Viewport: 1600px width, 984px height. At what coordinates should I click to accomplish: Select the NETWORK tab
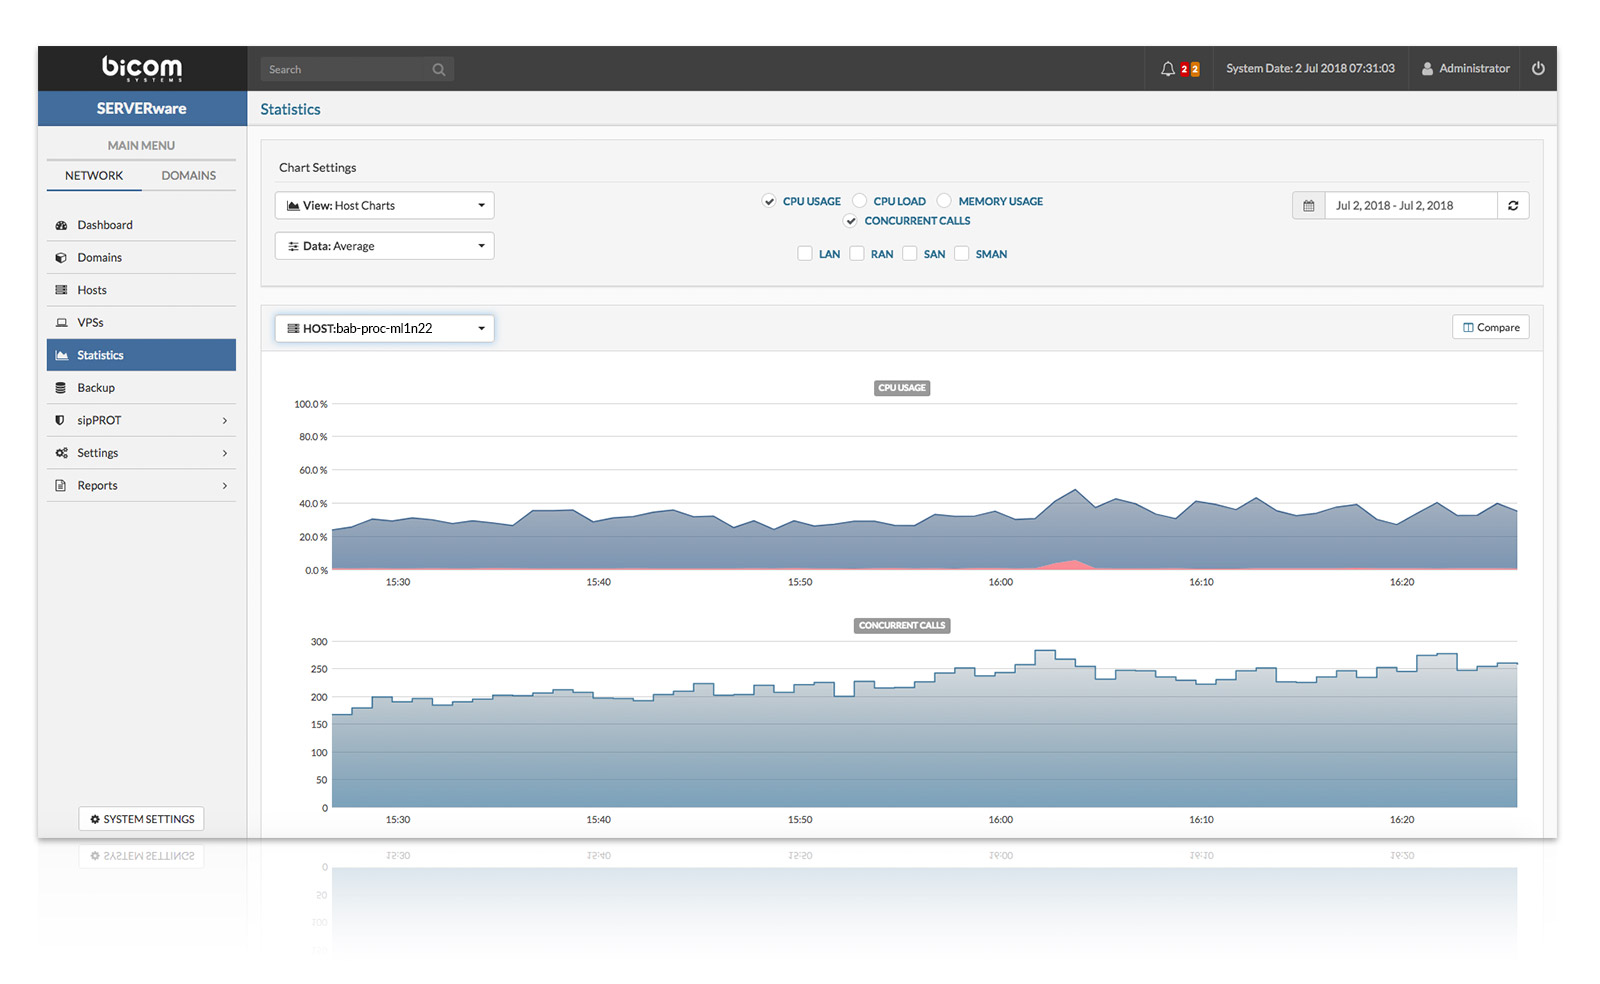93,175
